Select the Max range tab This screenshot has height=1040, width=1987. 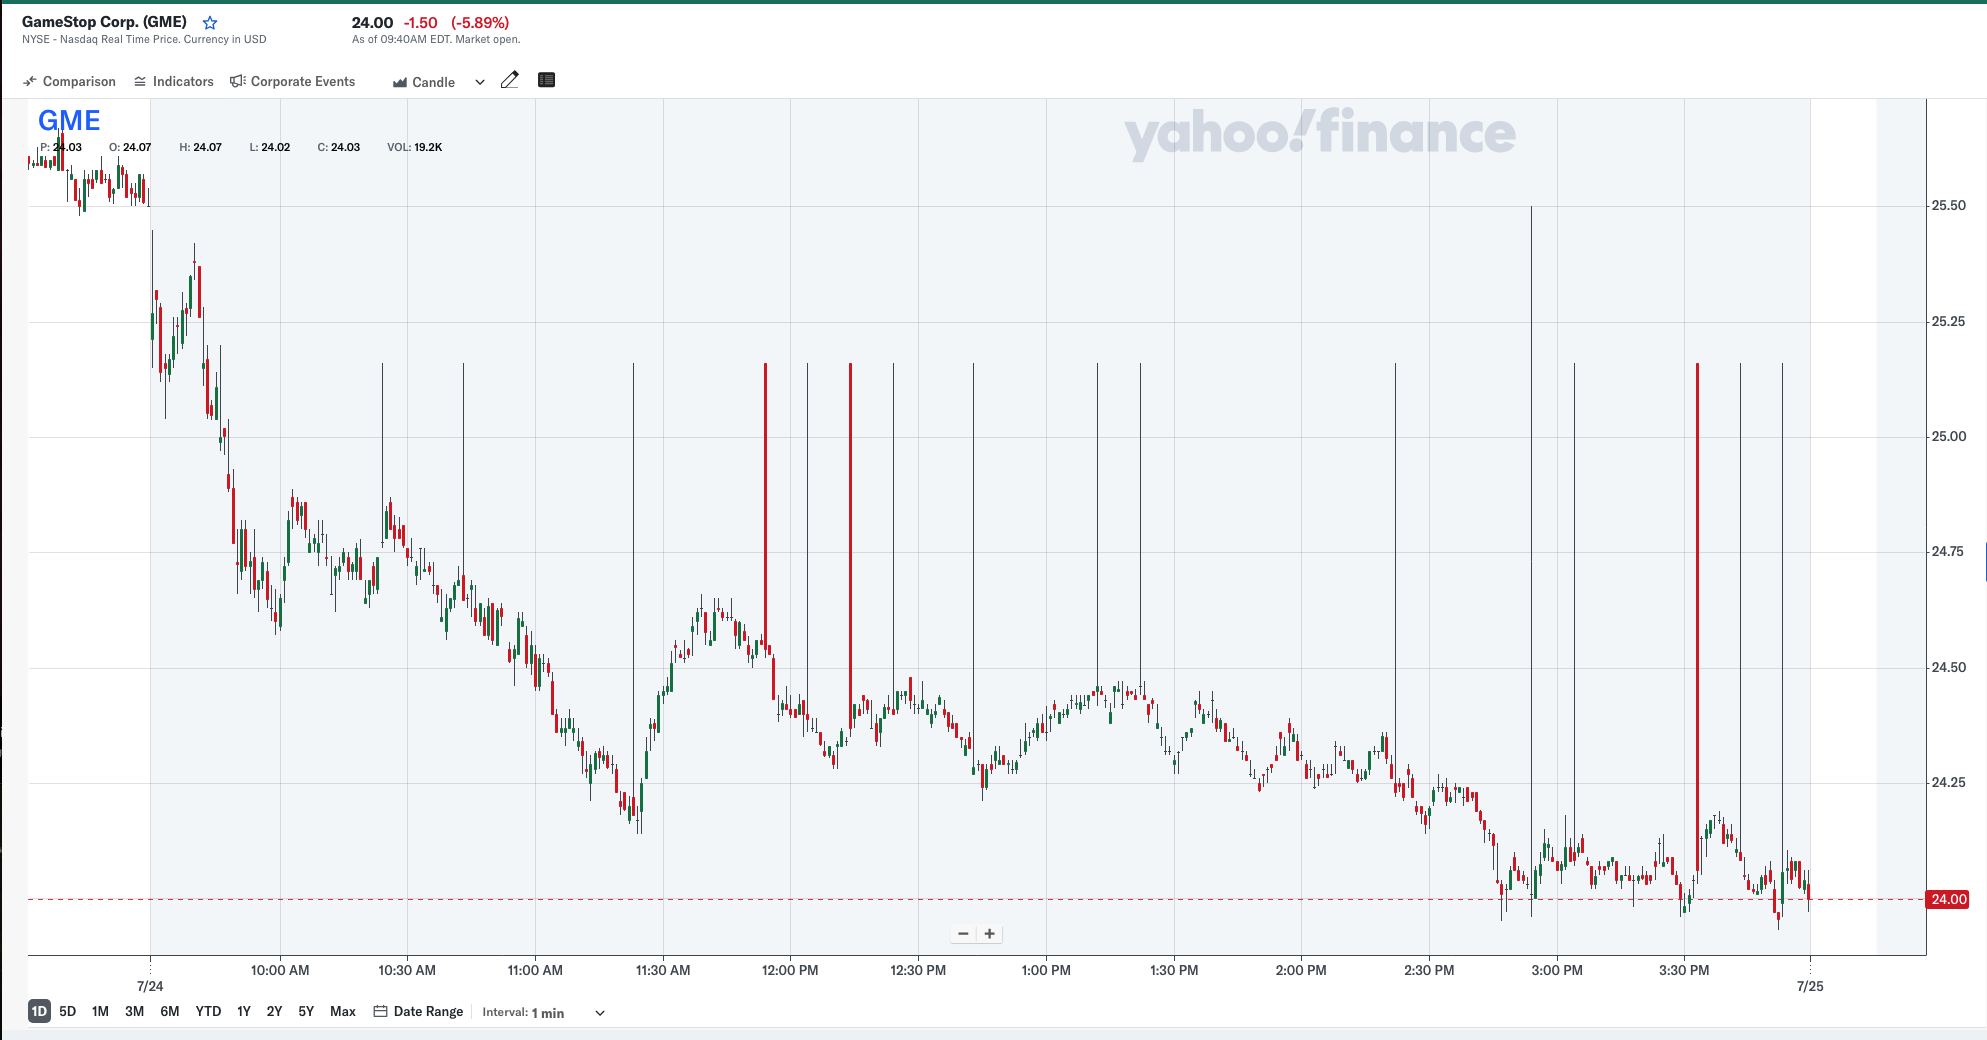343,1012
